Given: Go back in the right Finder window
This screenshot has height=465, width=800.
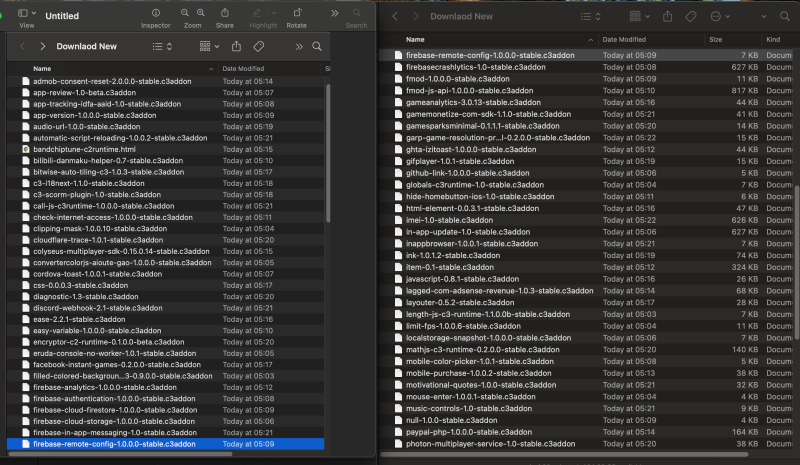Looking at the screenshot, I should 395,16.
